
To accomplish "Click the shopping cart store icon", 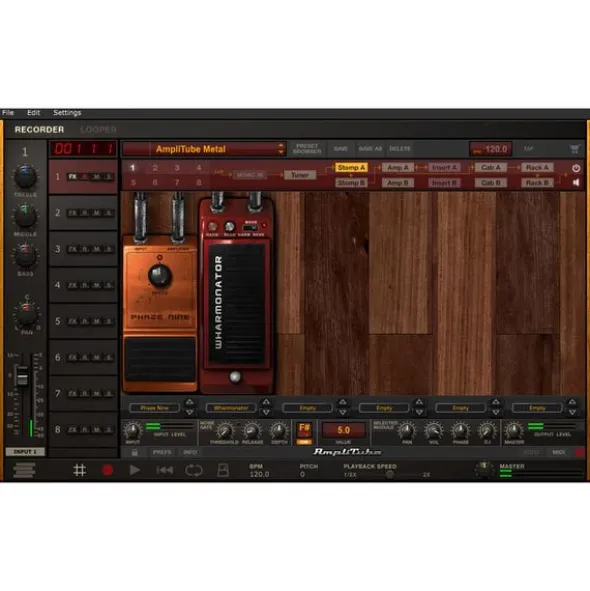I will click(x=574, y=149).
